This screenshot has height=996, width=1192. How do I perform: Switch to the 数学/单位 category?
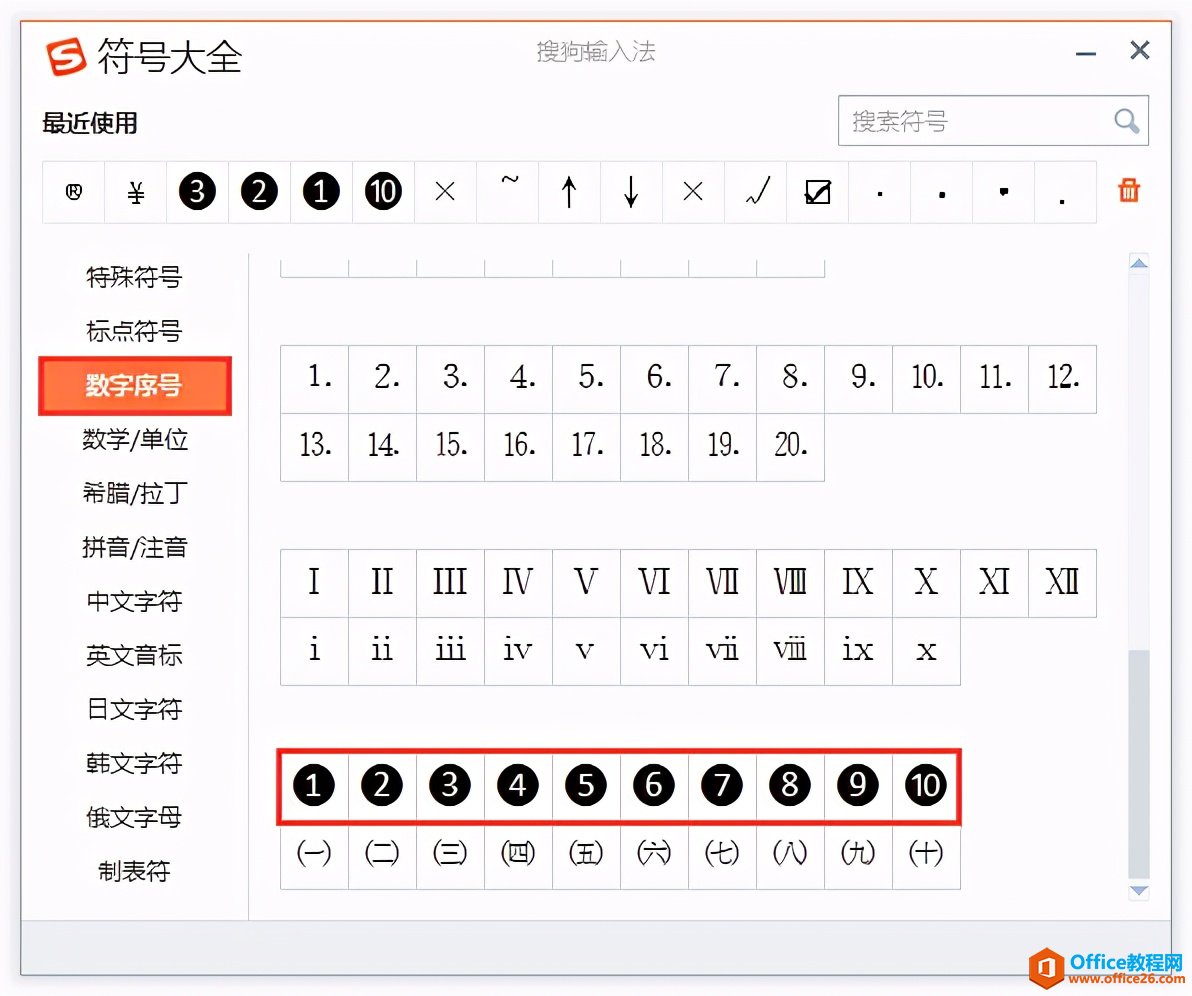click(135, 439)
